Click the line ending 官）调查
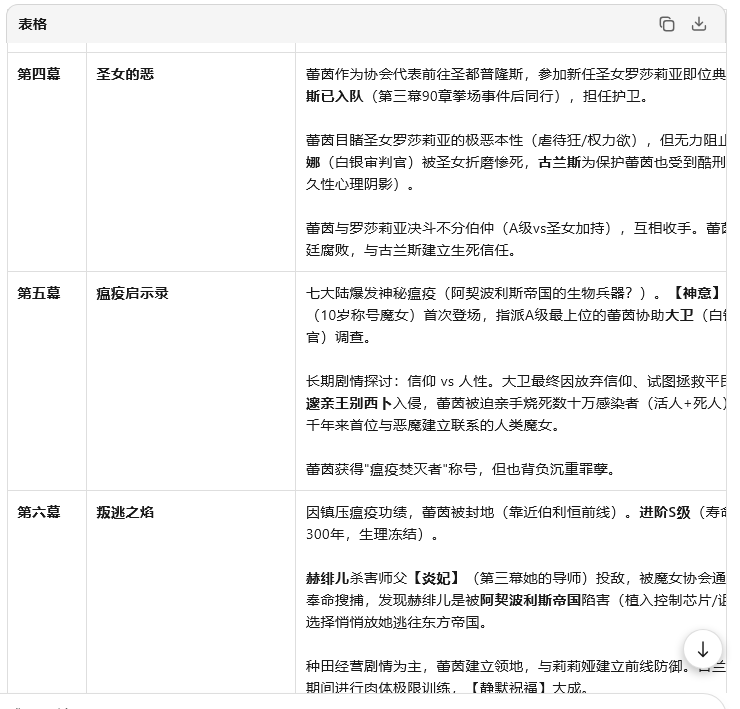This screenshot has width=740, height=709. point(338,337)
